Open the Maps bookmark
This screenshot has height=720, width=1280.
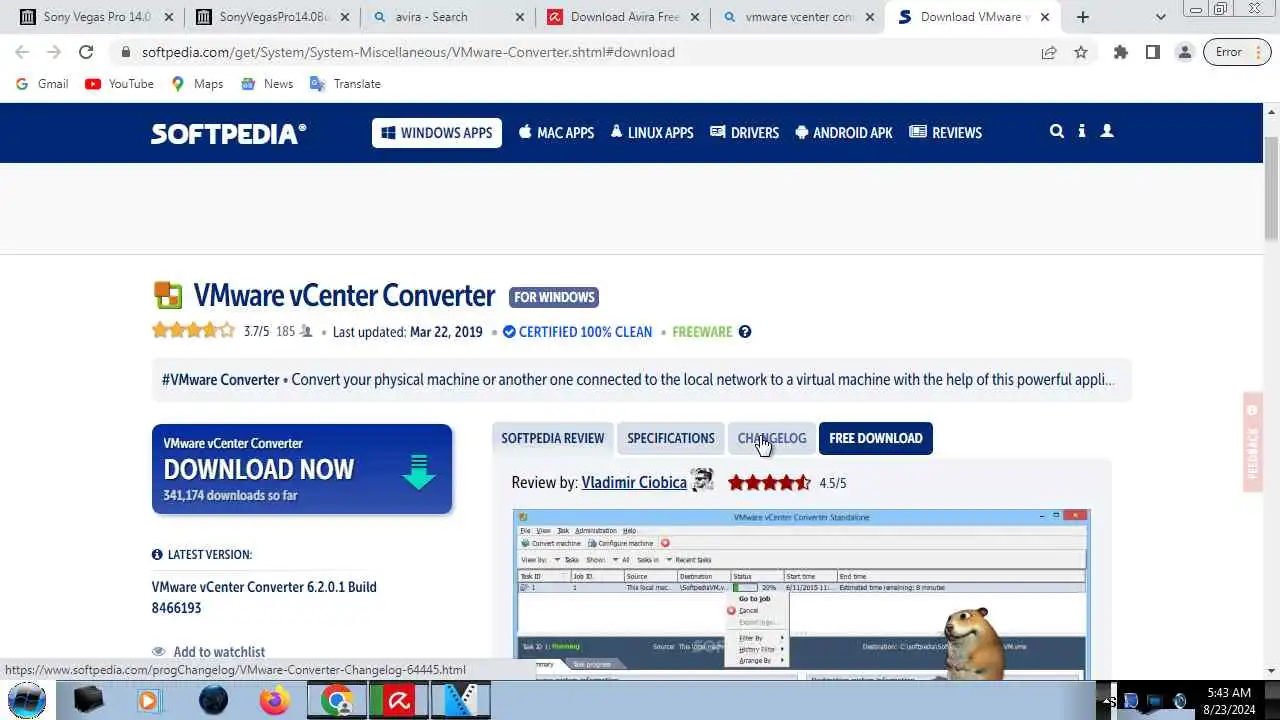tap(197, 84)
